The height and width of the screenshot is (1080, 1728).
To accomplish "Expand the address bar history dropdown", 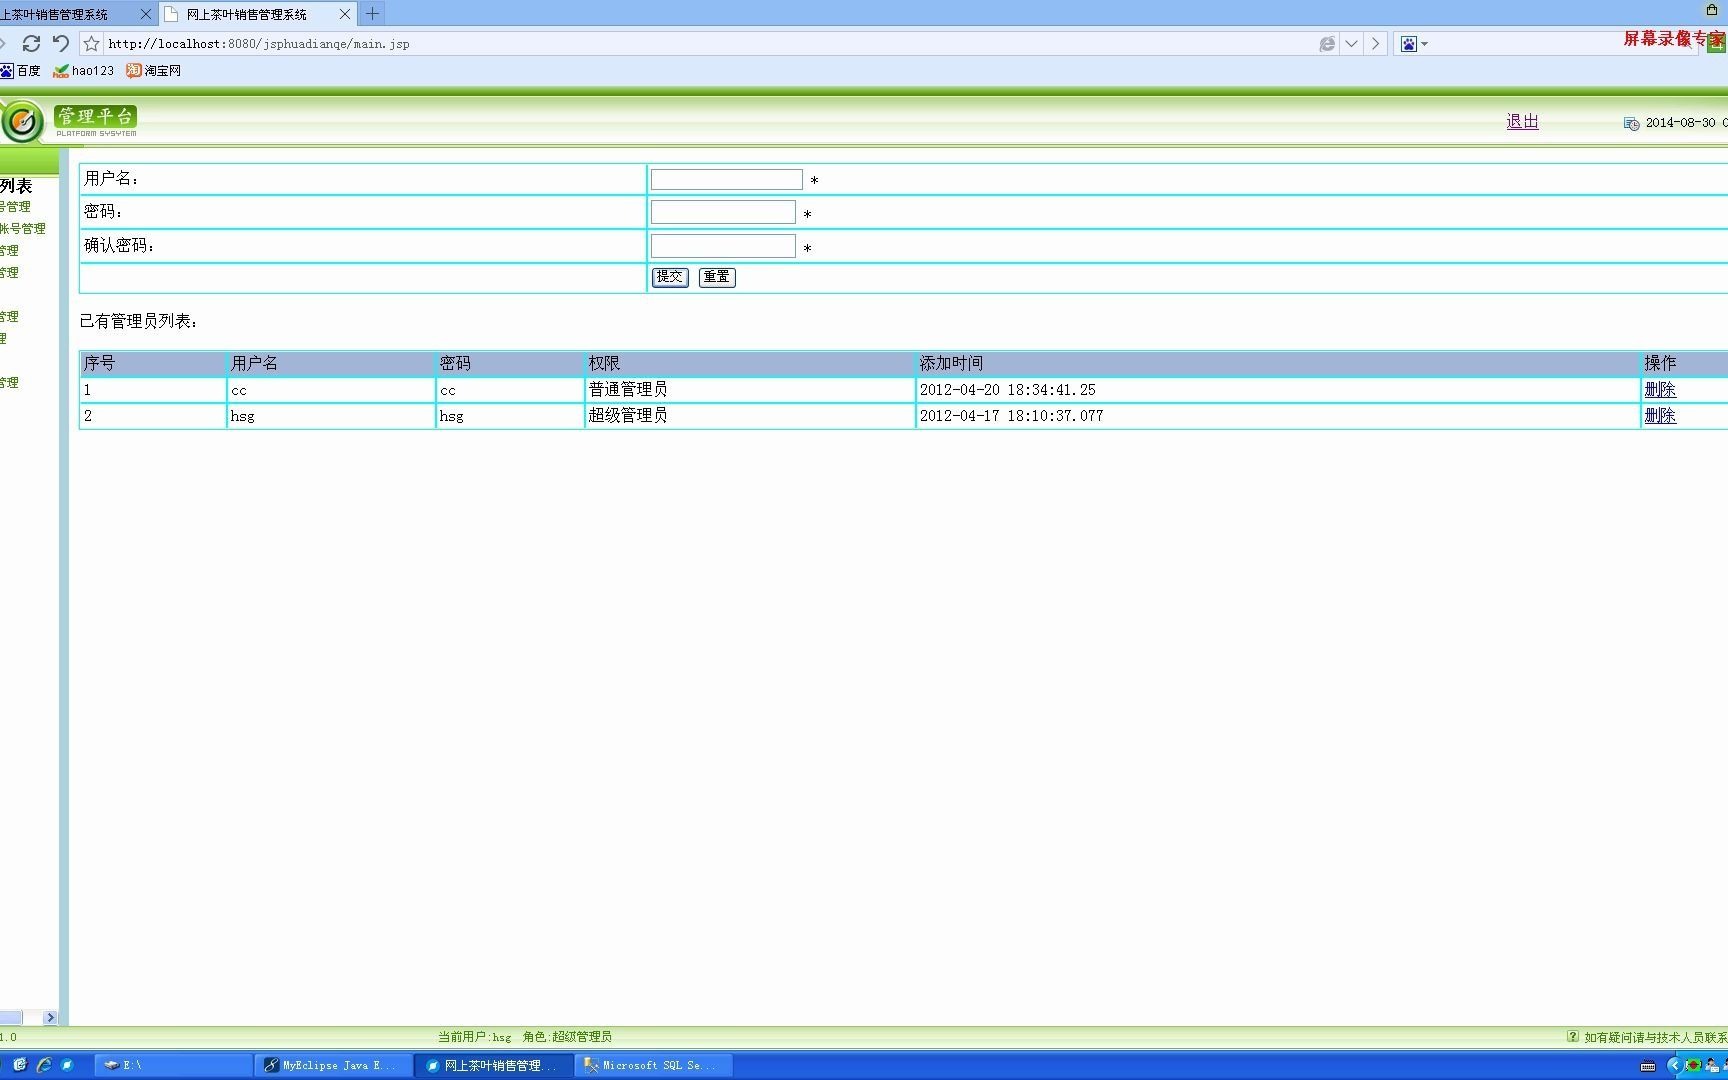I will point(1351,43).
